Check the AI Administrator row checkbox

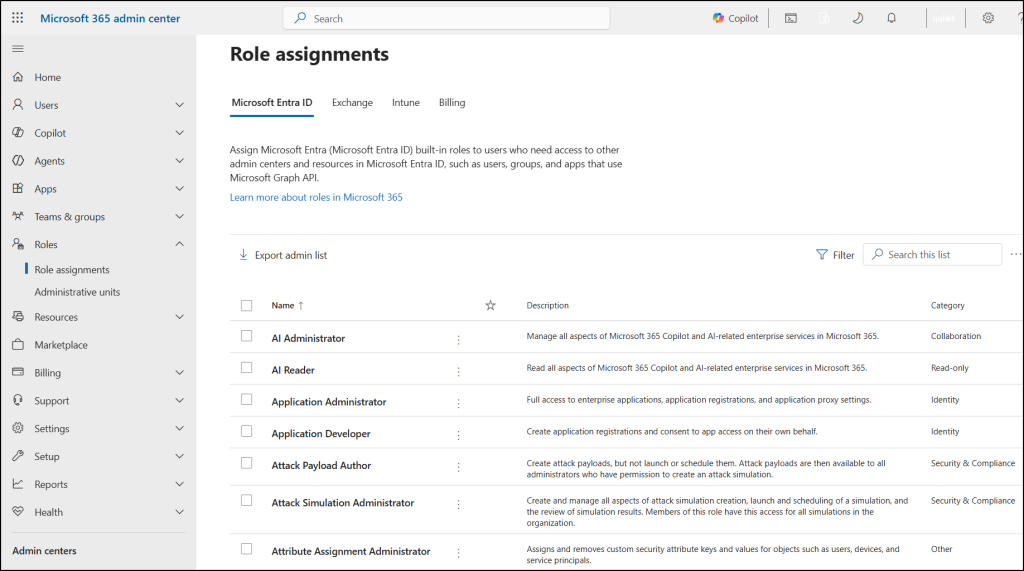[246, 336]
